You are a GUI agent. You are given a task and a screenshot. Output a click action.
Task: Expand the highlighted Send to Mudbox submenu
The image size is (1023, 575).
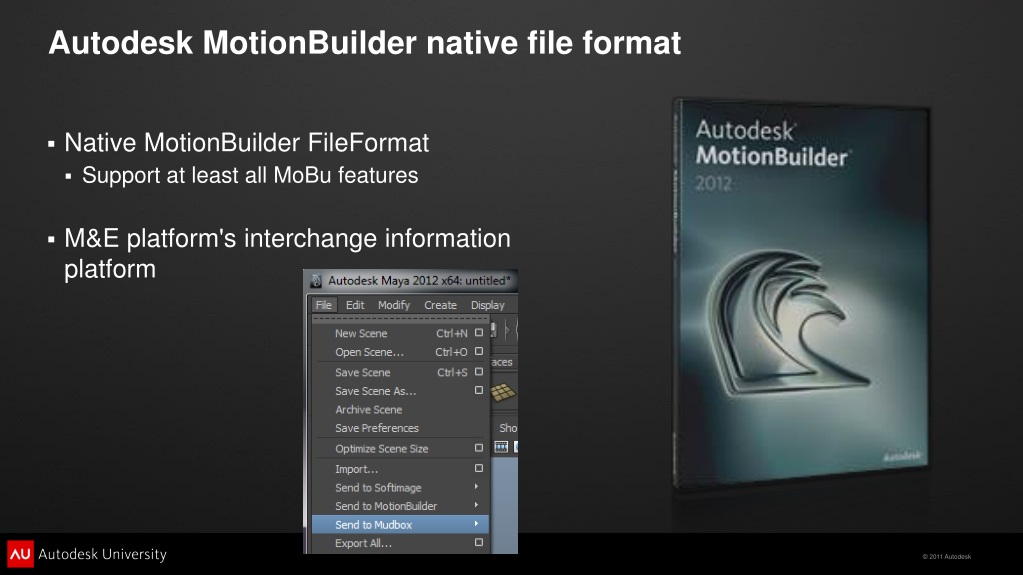click(x=401, y=525)
